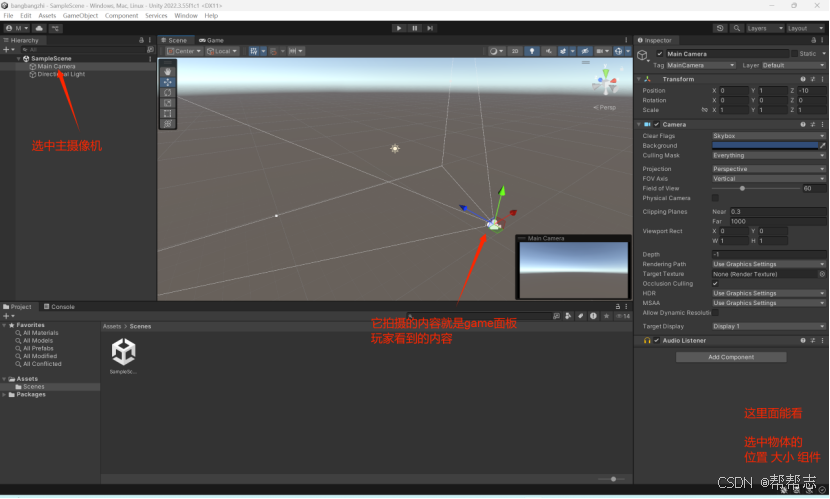Select Directional Light in Hierarchy

click(61, 75)
